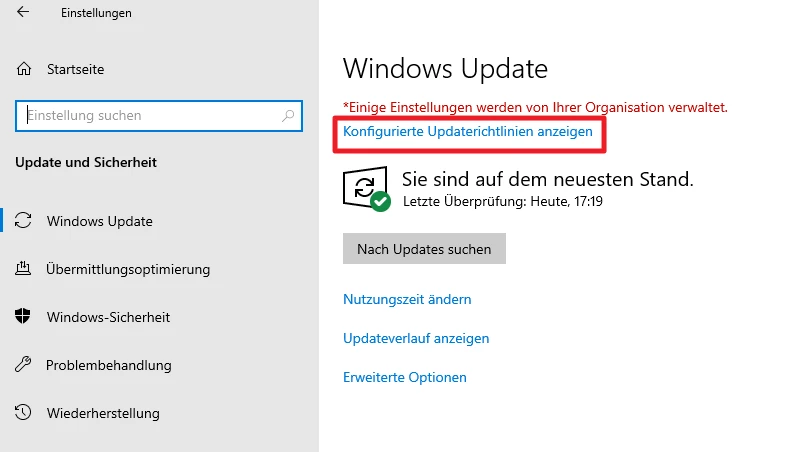Open the Updateverlauf anzeigen link
Screen dimensions: 792x452
tap(416, 339)
